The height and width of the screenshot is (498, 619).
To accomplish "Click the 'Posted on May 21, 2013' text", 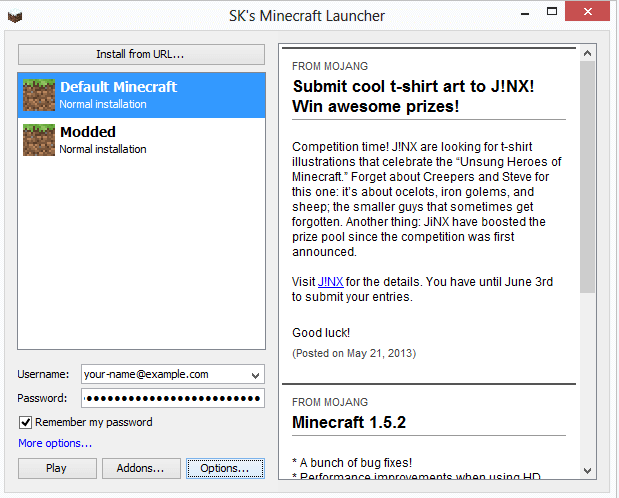I will (x=354, y=353).
